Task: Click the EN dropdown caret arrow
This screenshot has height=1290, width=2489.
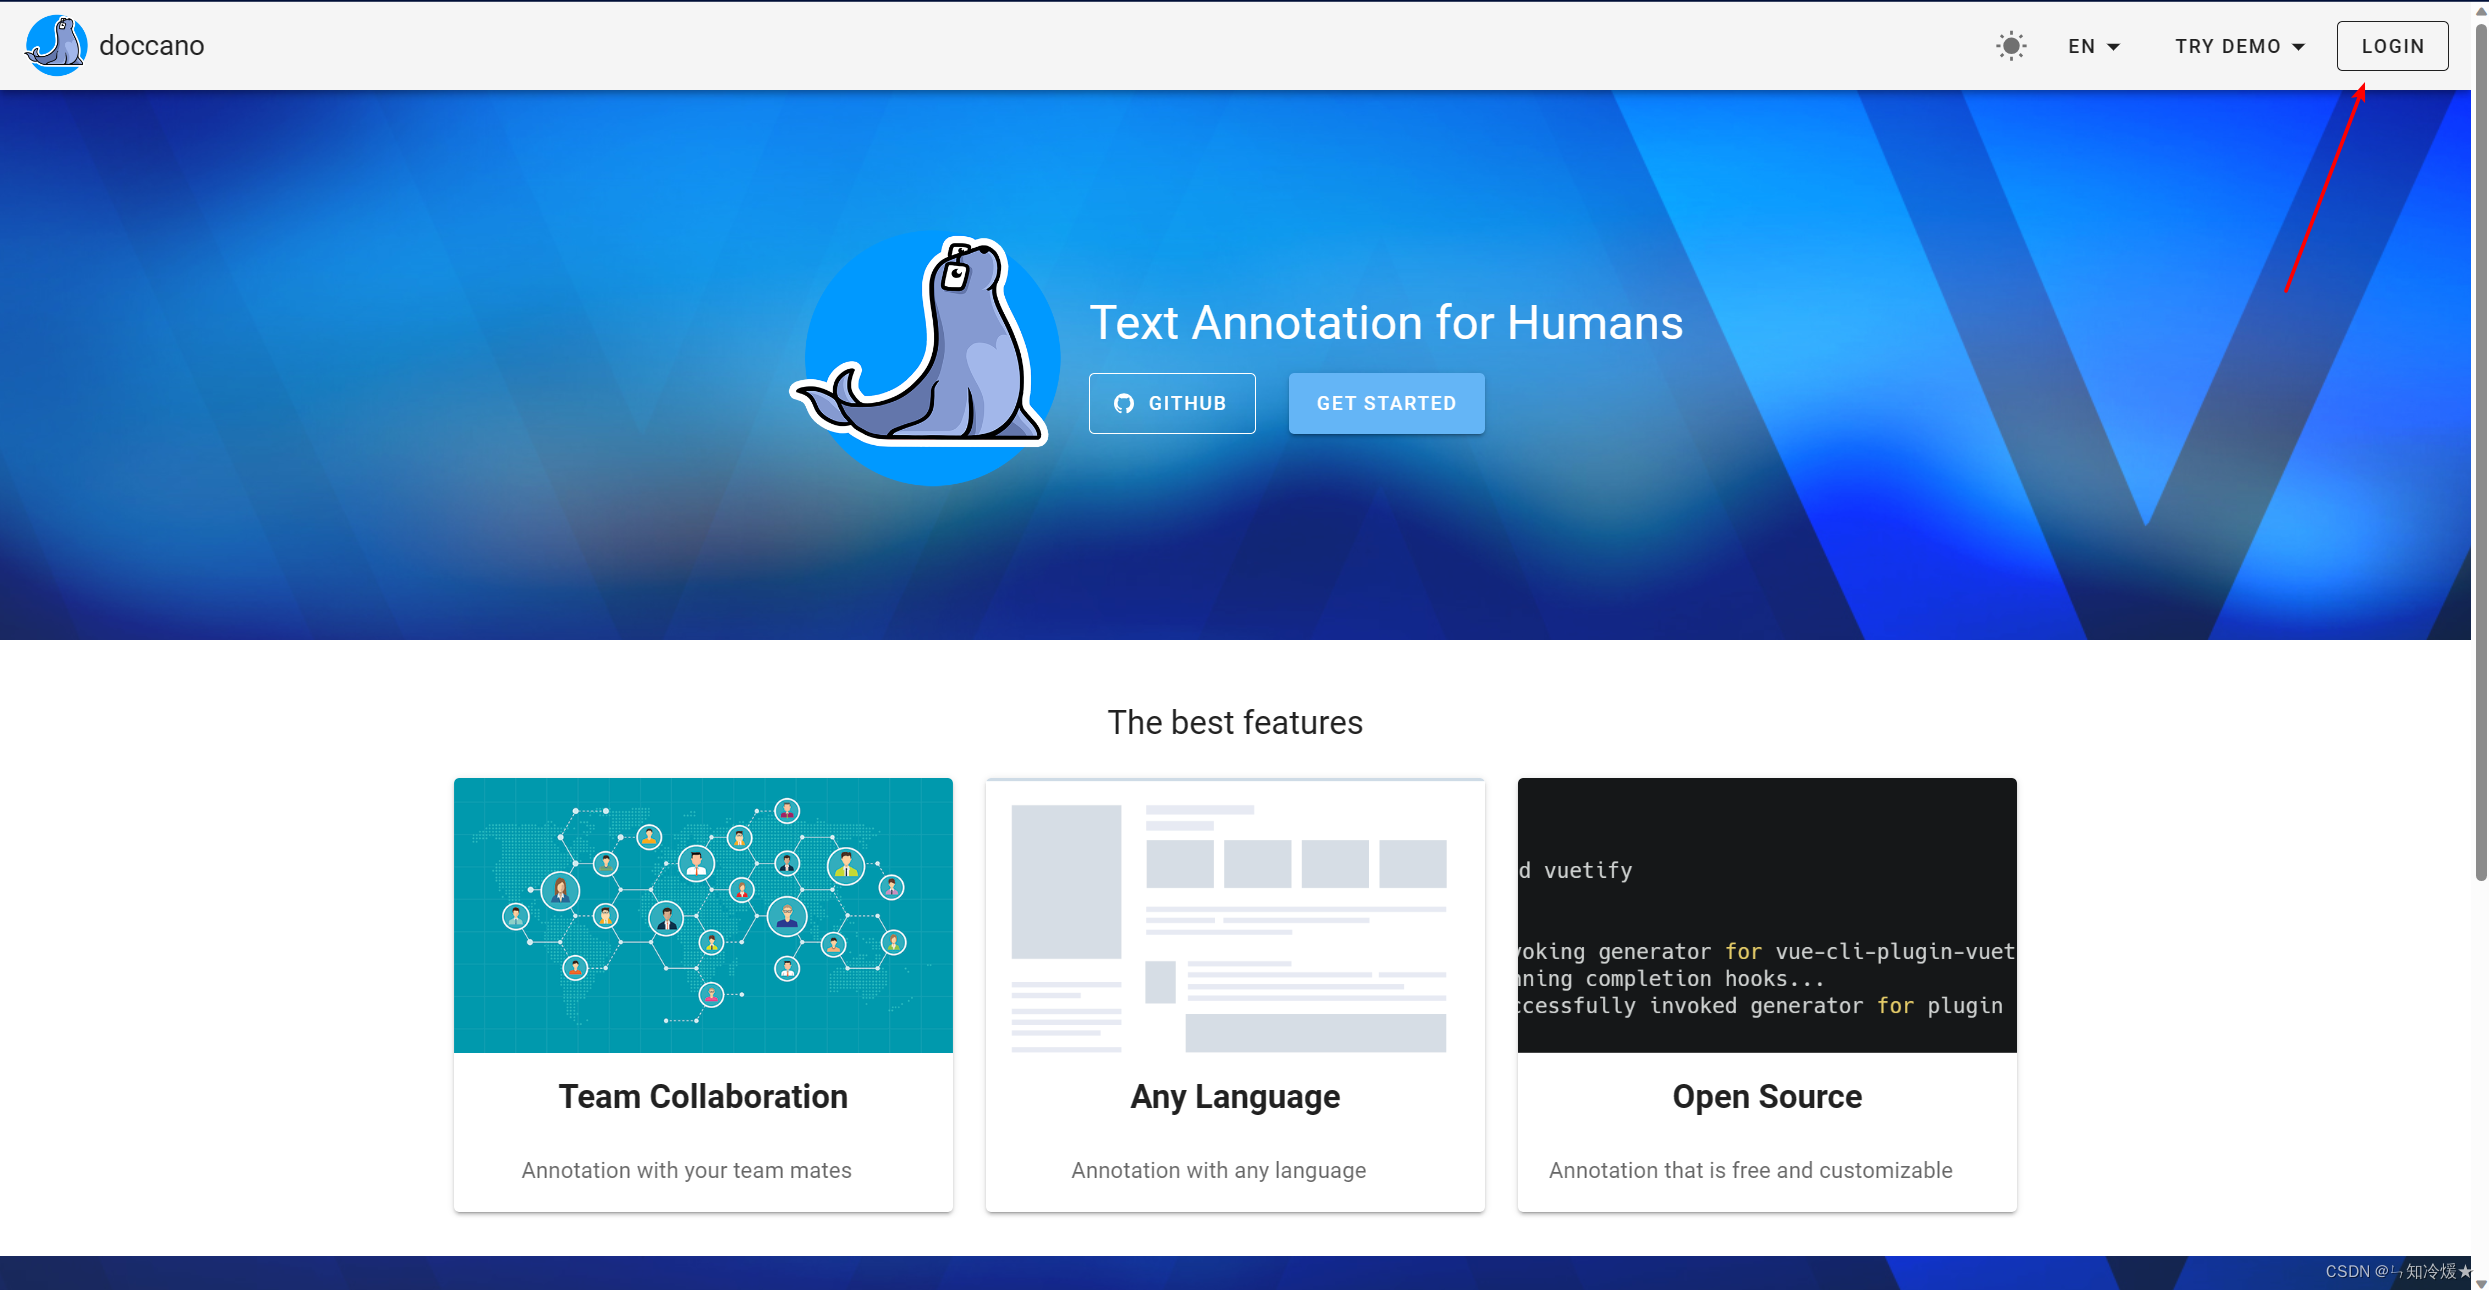Action: point(2113,47)
